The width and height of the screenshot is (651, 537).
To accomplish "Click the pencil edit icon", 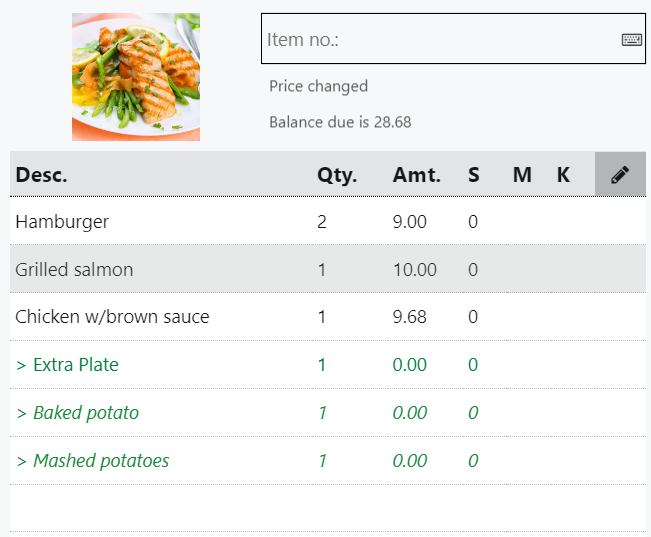I will tap(620, 175).
